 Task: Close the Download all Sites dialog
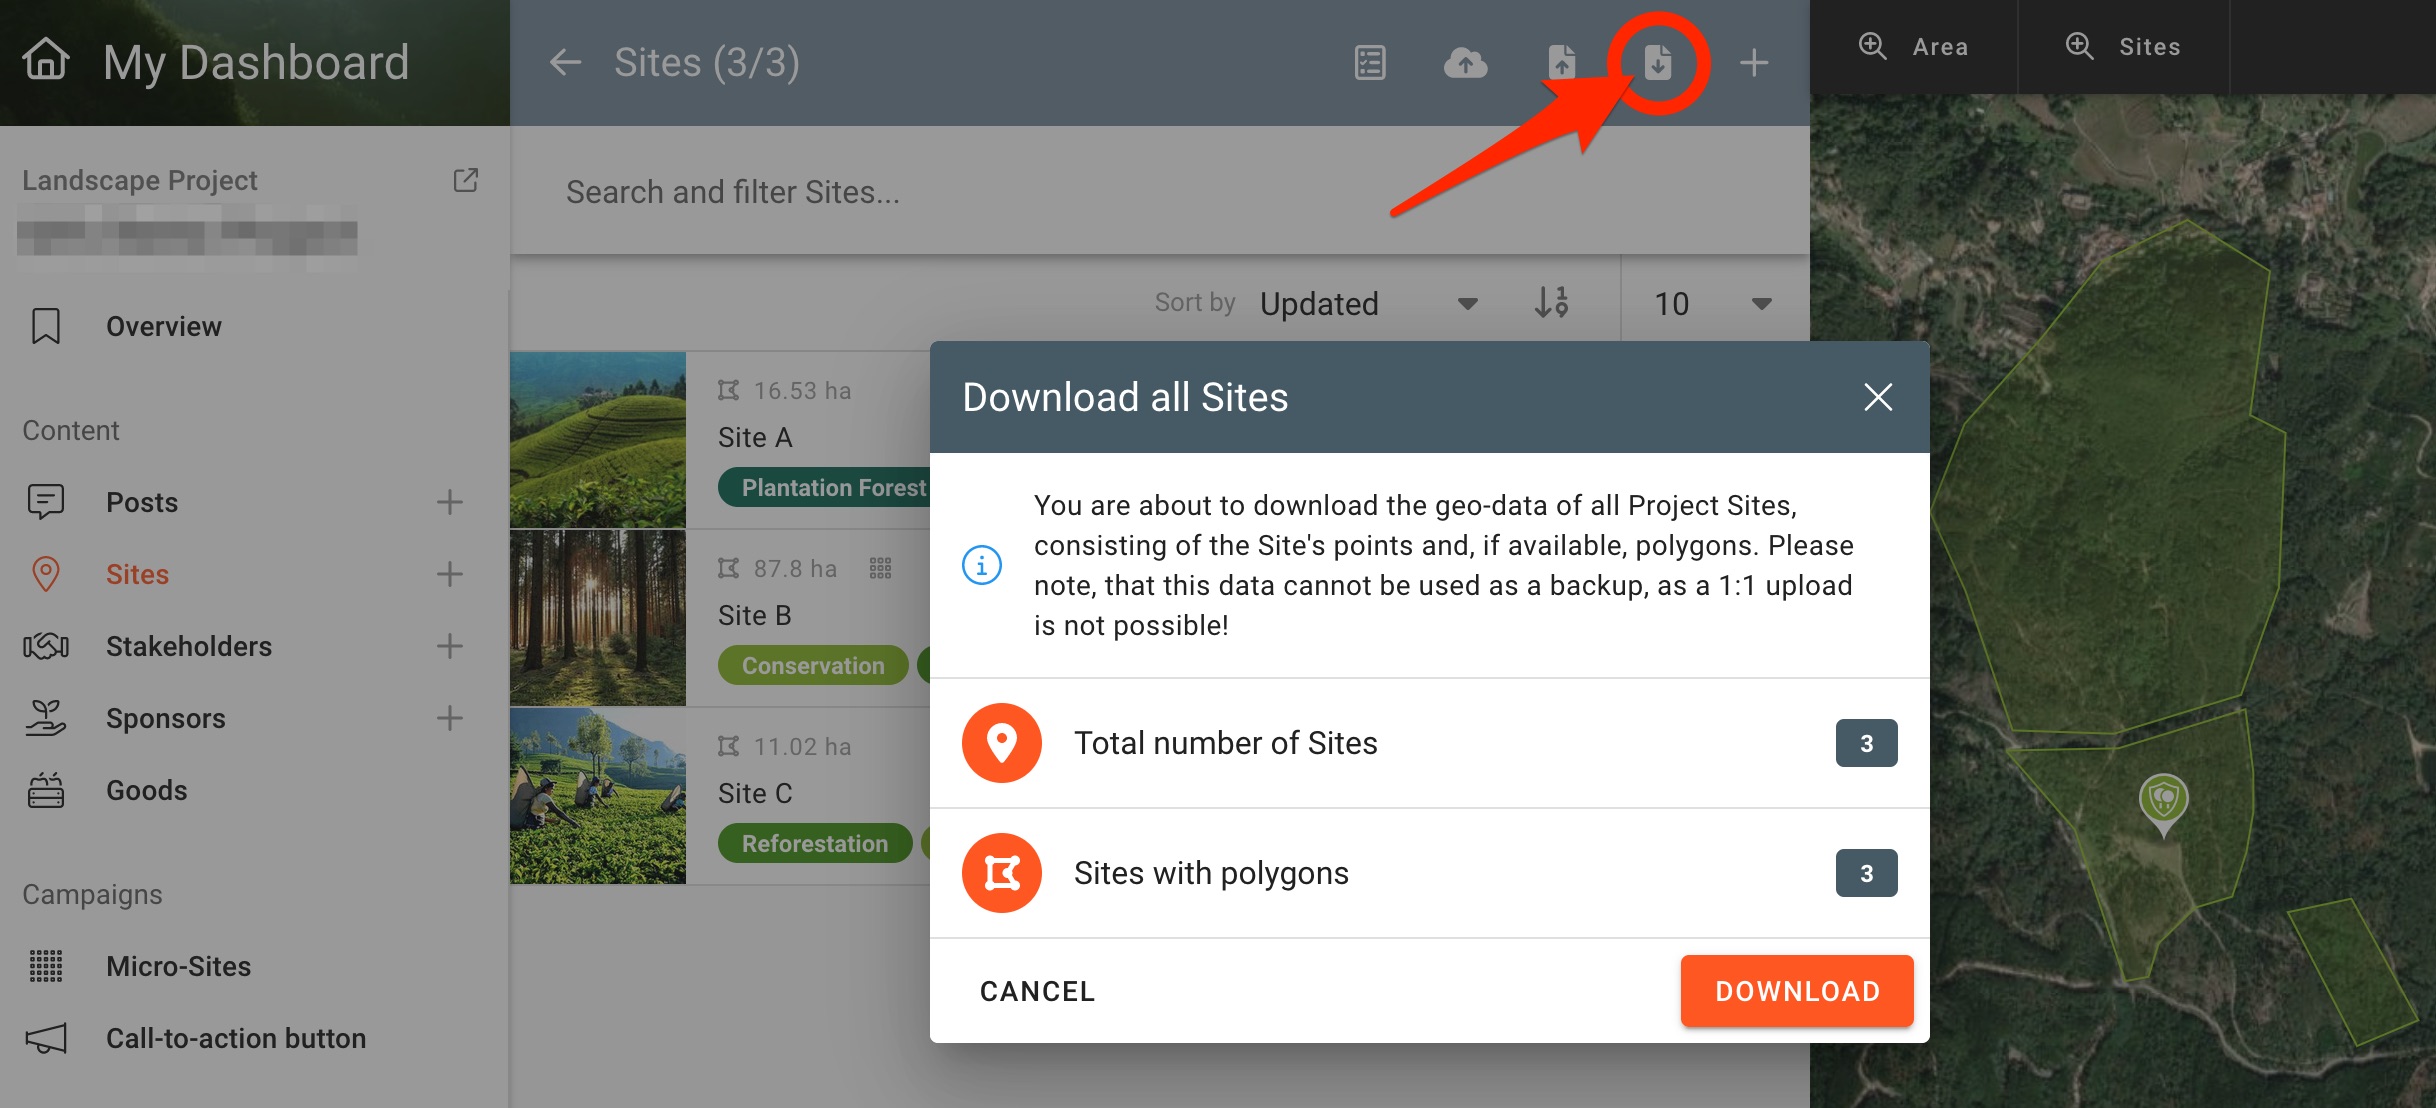1878,397
